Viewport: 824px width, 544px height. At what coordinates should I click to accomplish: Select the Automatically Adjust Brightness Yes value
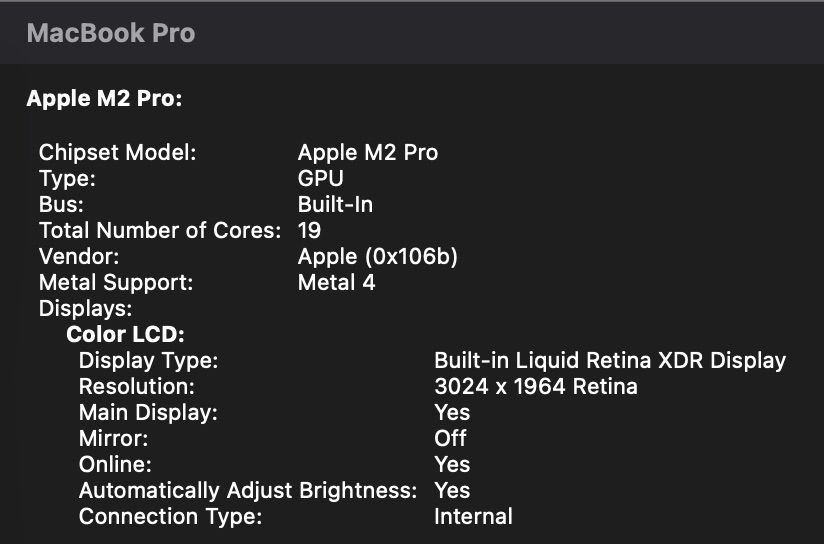(x=452, y=490)
